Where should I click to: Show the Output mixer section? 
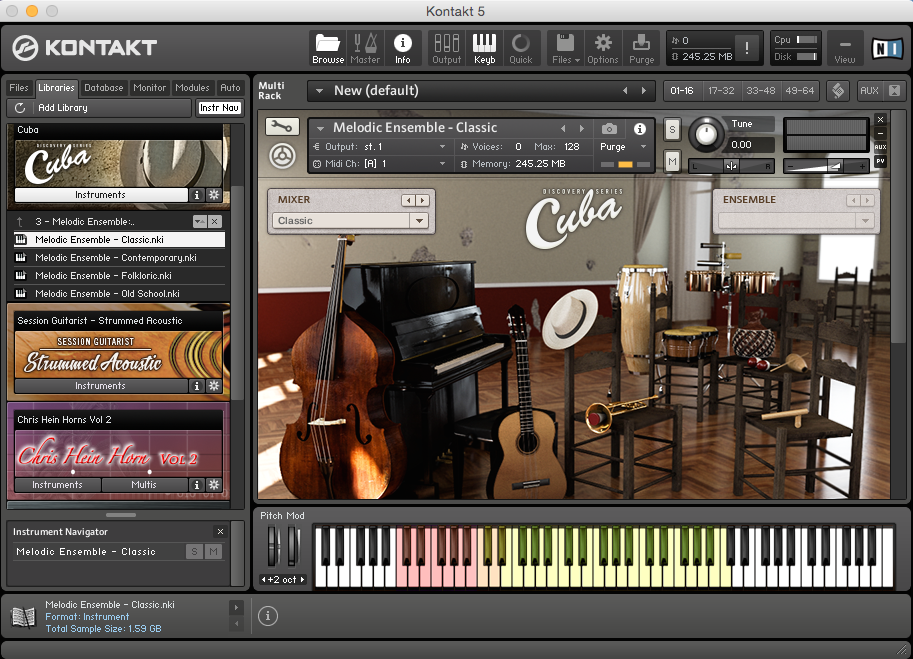[447, 48]
